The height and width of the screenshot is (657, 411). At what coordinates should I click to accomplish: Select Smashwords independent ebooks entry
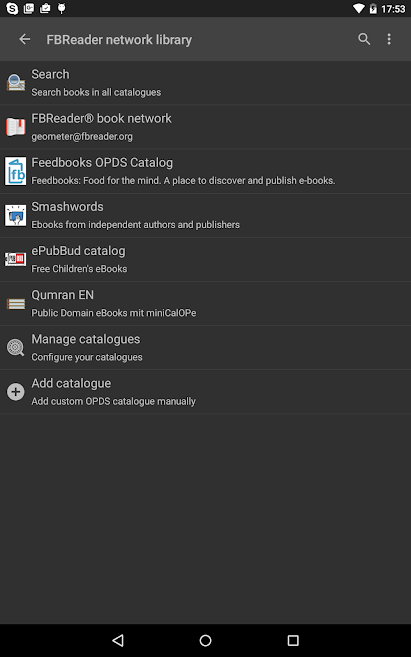click(205, 215)
